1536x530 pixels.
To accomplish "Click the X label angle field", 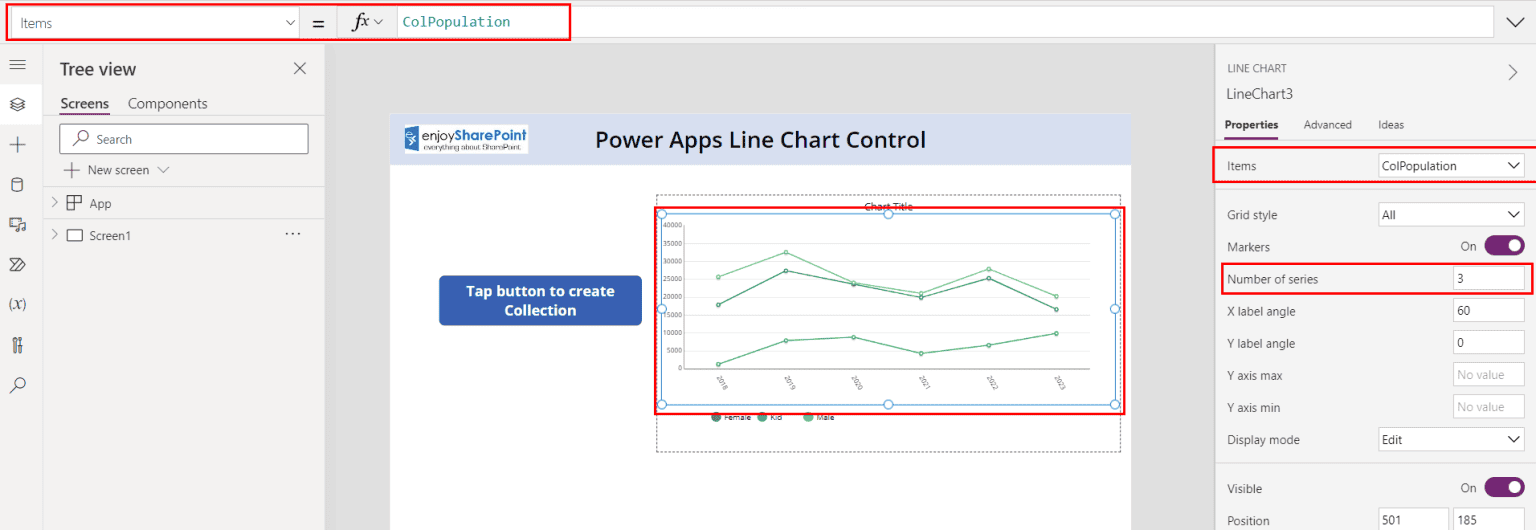I will [x=1489, y=311].
